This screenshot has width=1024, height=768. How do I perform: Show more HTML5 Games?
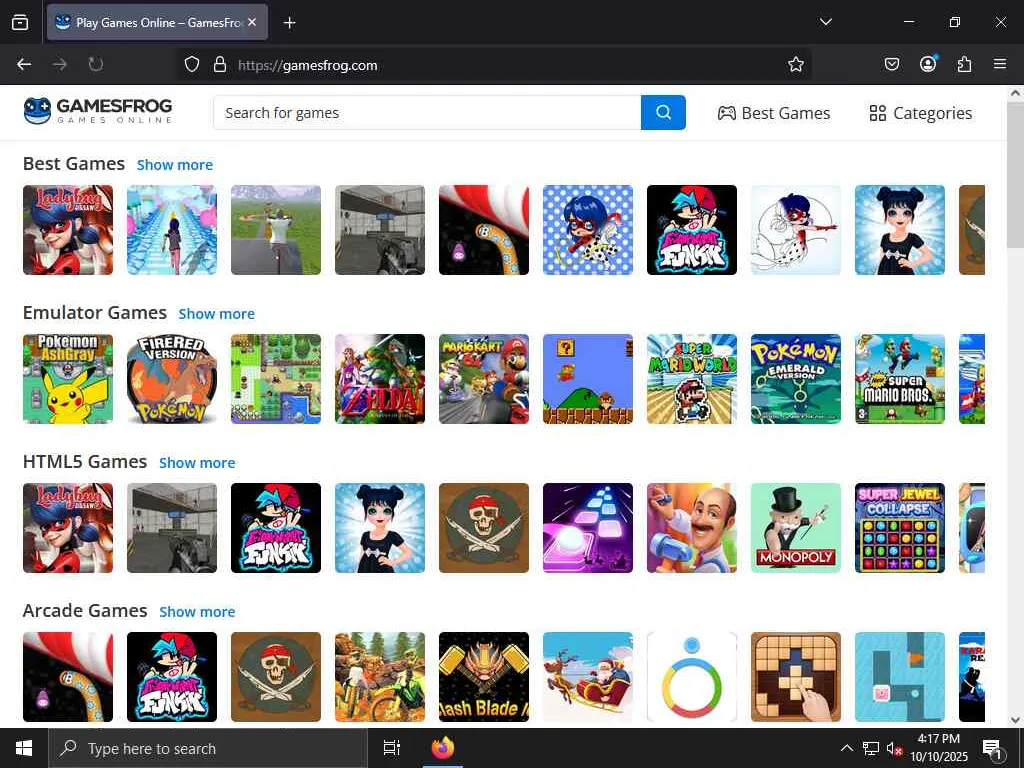tap(197, 462)
